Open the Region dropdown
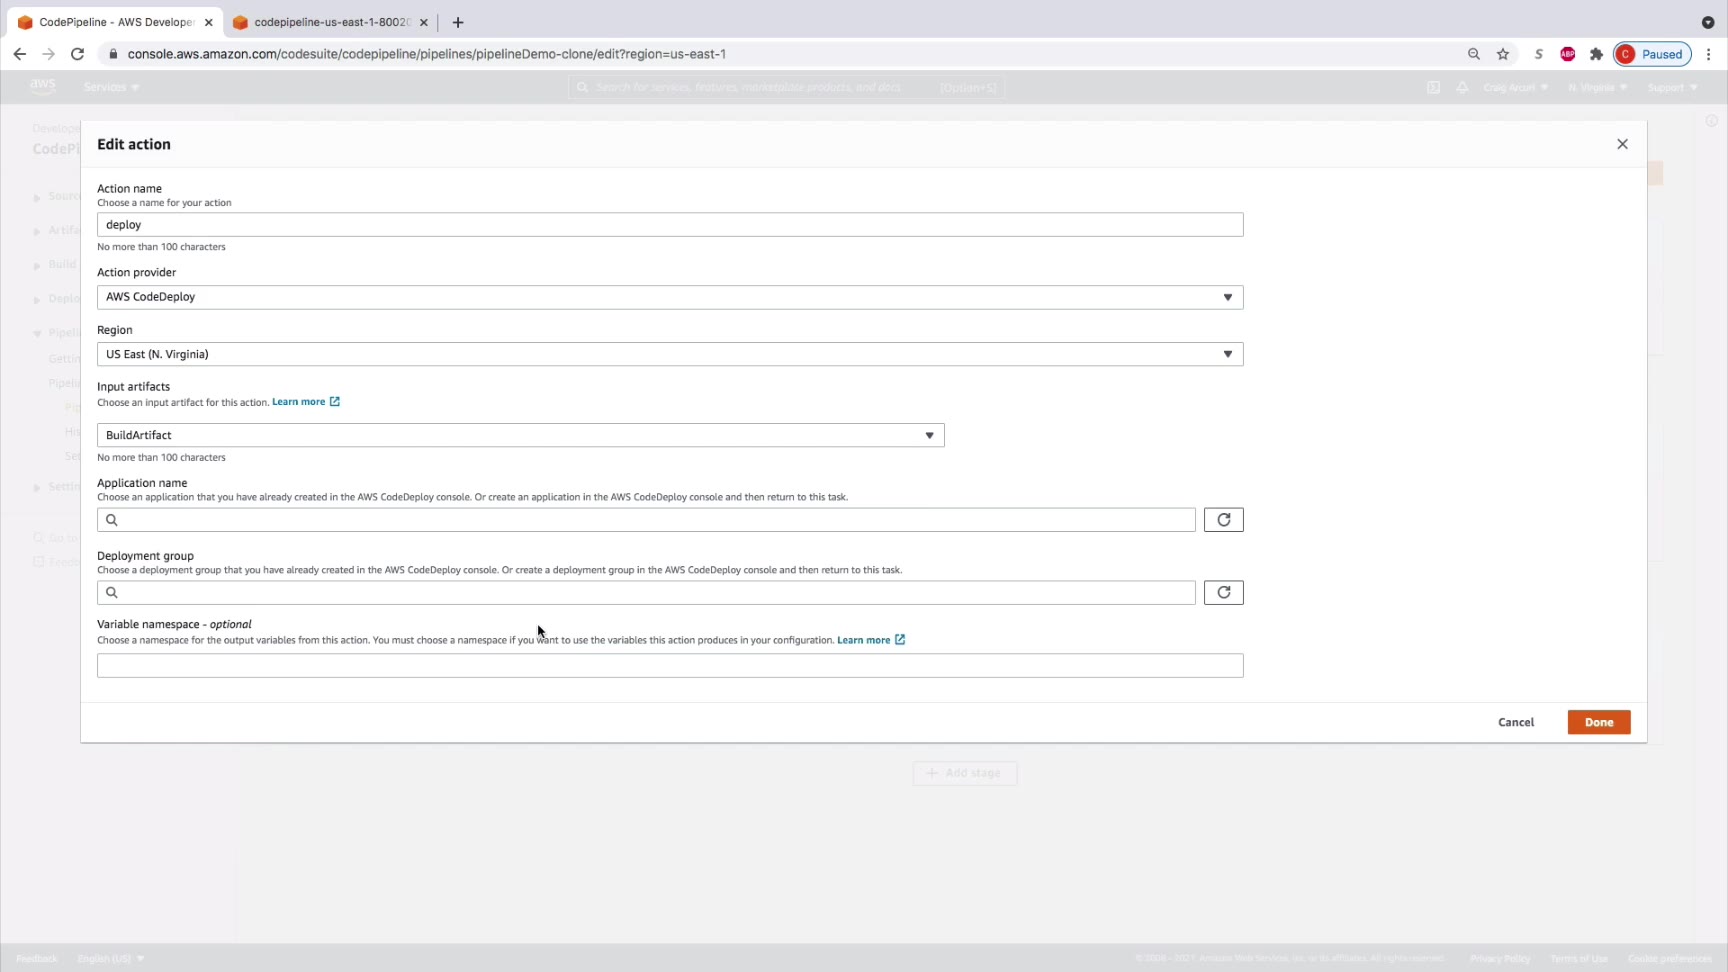1728x972 pixels. pyautogui.click(x=670, y=354)
